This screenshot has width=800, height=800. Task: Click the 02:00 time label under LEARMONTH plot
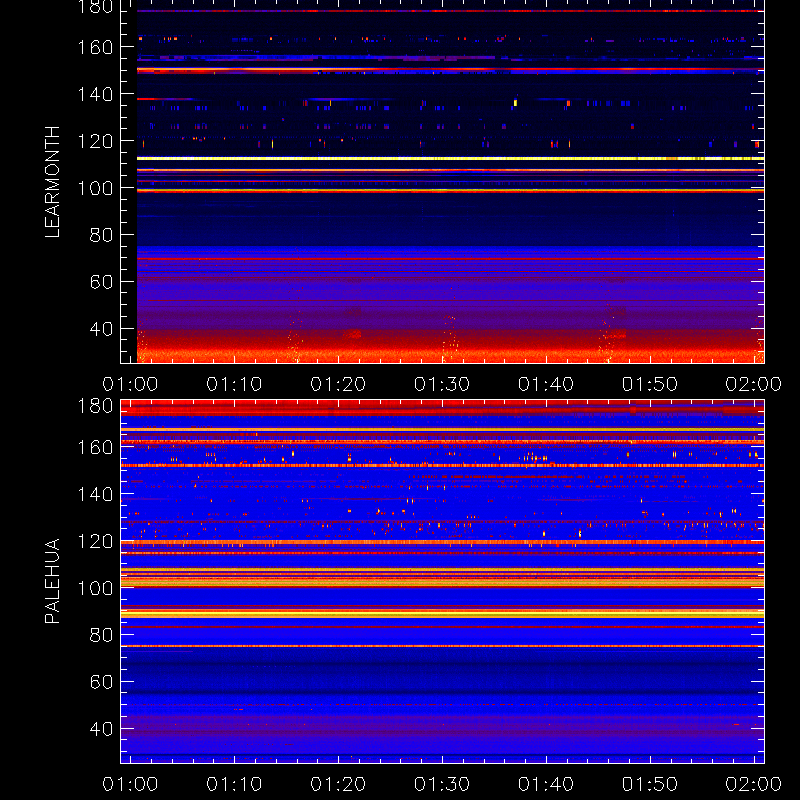click(754, 384)
